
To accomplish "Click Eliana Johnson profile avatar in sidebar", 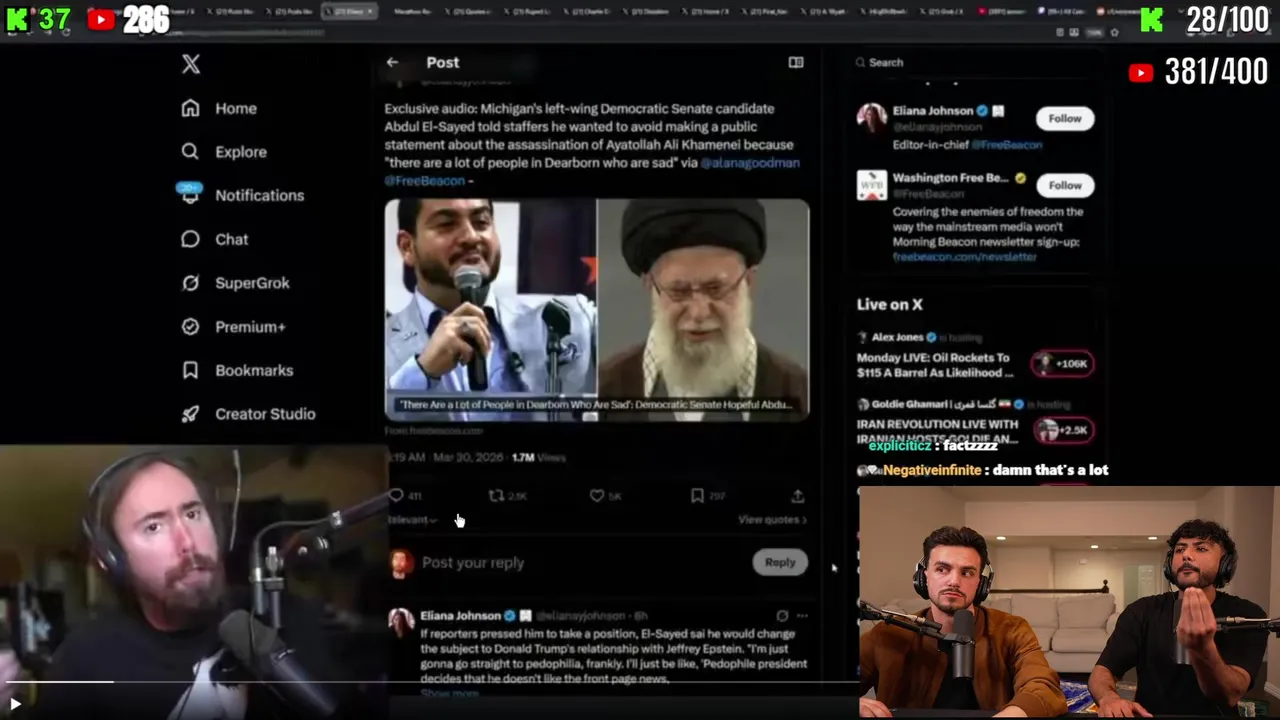I will (x=872, y=118).
